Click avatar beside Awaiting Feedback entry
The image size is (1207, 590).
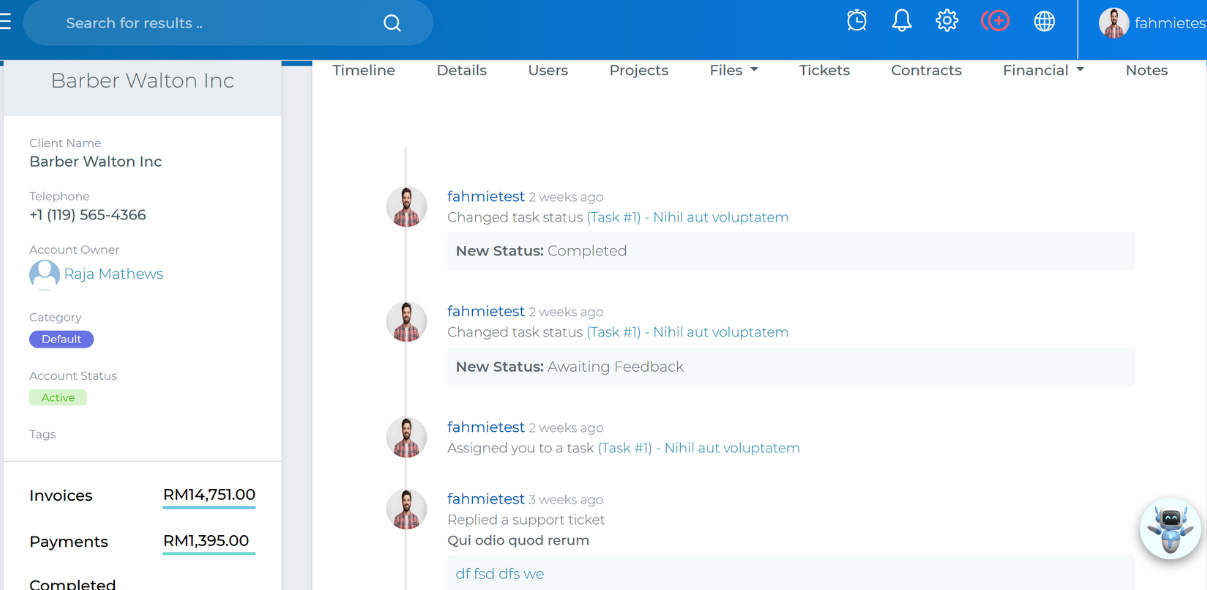point(406,322)
